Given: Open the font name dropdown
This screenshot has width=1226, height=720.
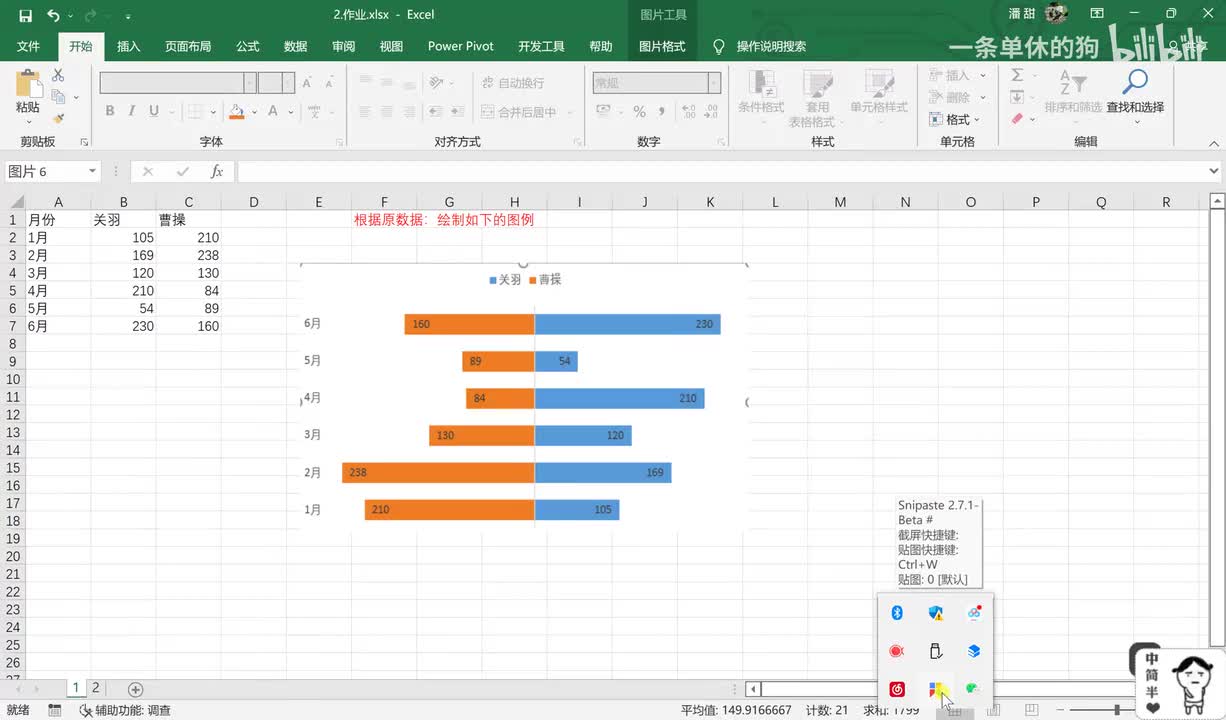Looking at the screenshot, I should coord(250,83).
